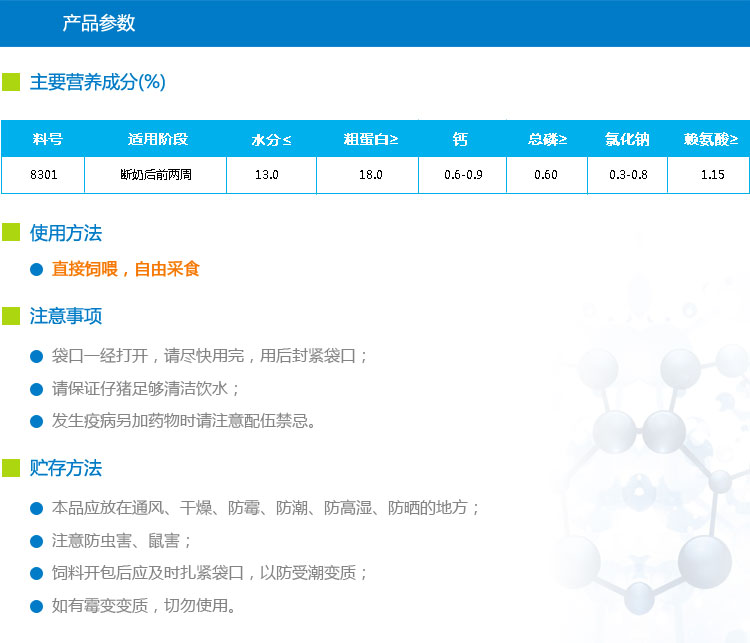Click the green square next to 使用方法
Screen dimensions: 750x643
[11, 233]
